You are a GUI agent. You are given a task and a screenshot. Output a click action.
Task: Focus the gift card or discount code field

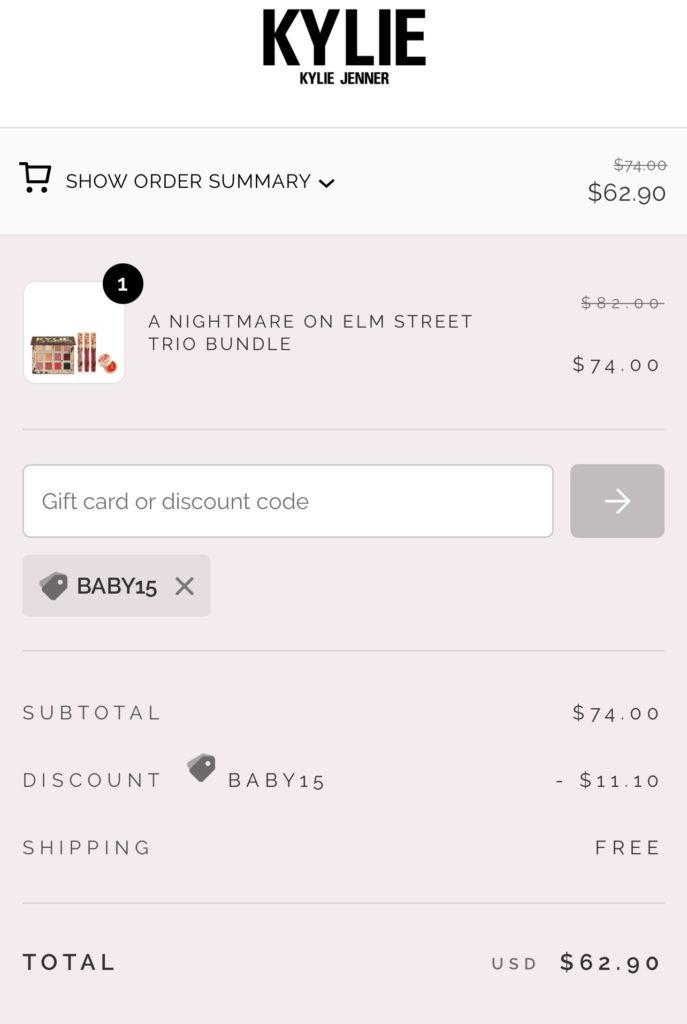pyautogui.click(x=288, y=501)
